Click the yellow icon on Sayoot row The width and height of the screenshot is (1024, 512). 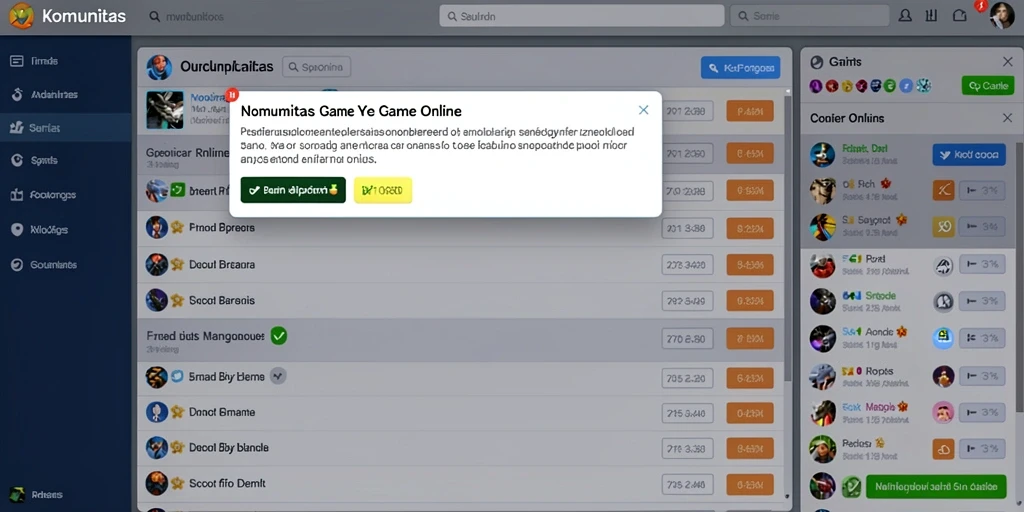(943, 227)
